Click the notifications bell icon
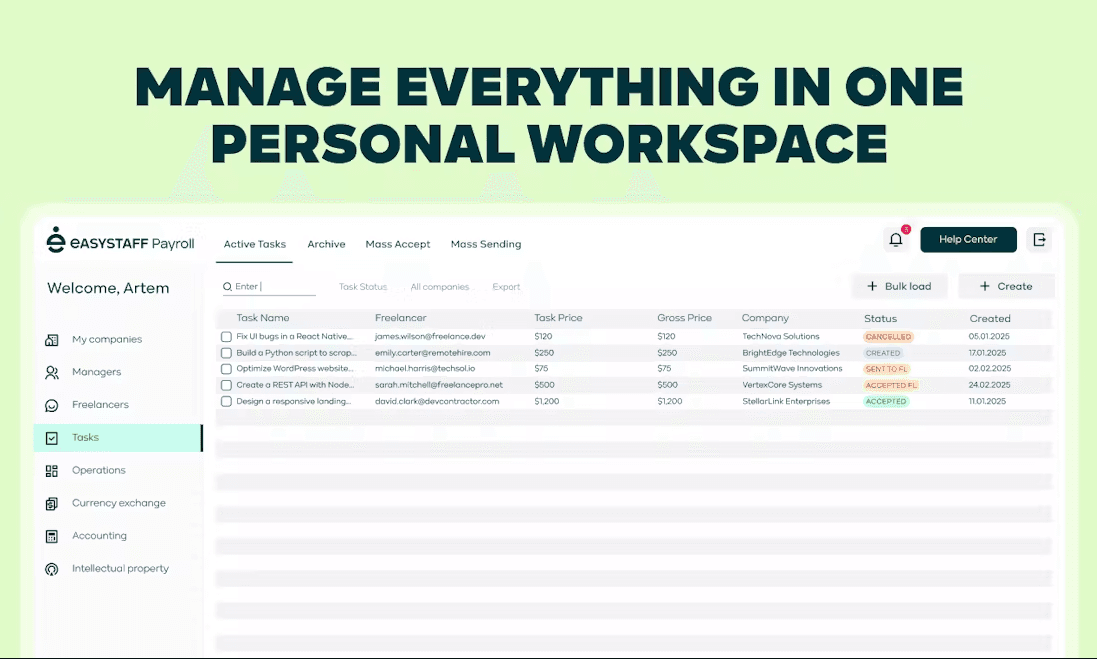 895,240
